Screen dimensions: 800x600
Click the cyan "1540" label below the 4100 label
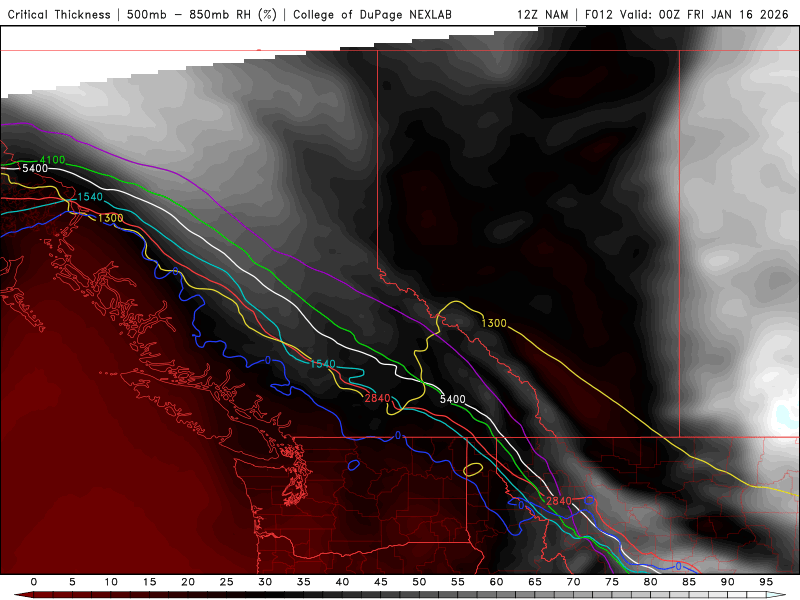pos(90,196)
